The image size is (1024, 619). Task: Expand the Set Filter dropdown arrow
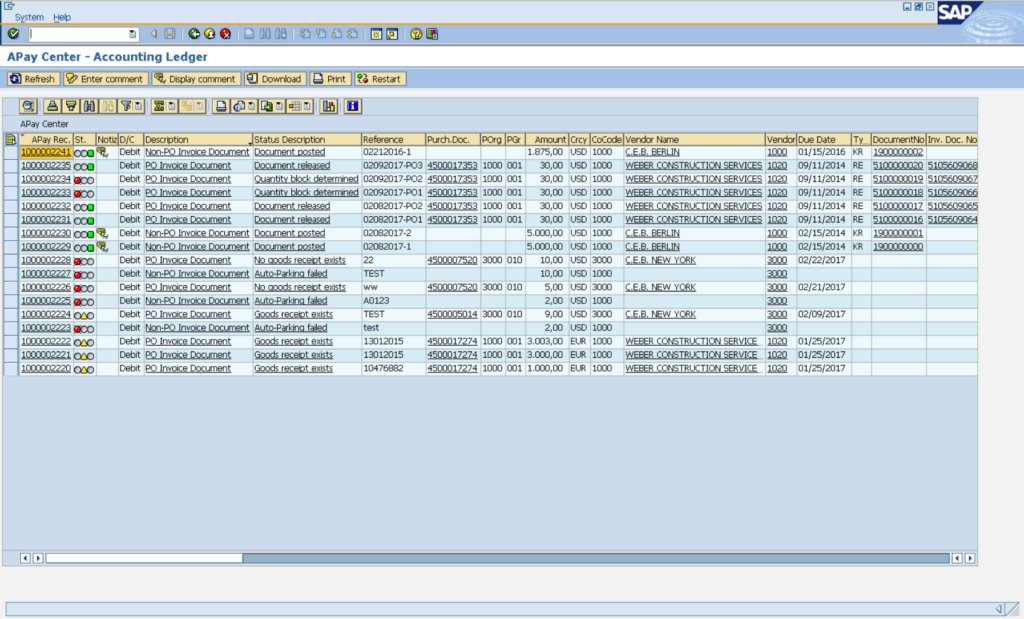click(x=139, y=106)
